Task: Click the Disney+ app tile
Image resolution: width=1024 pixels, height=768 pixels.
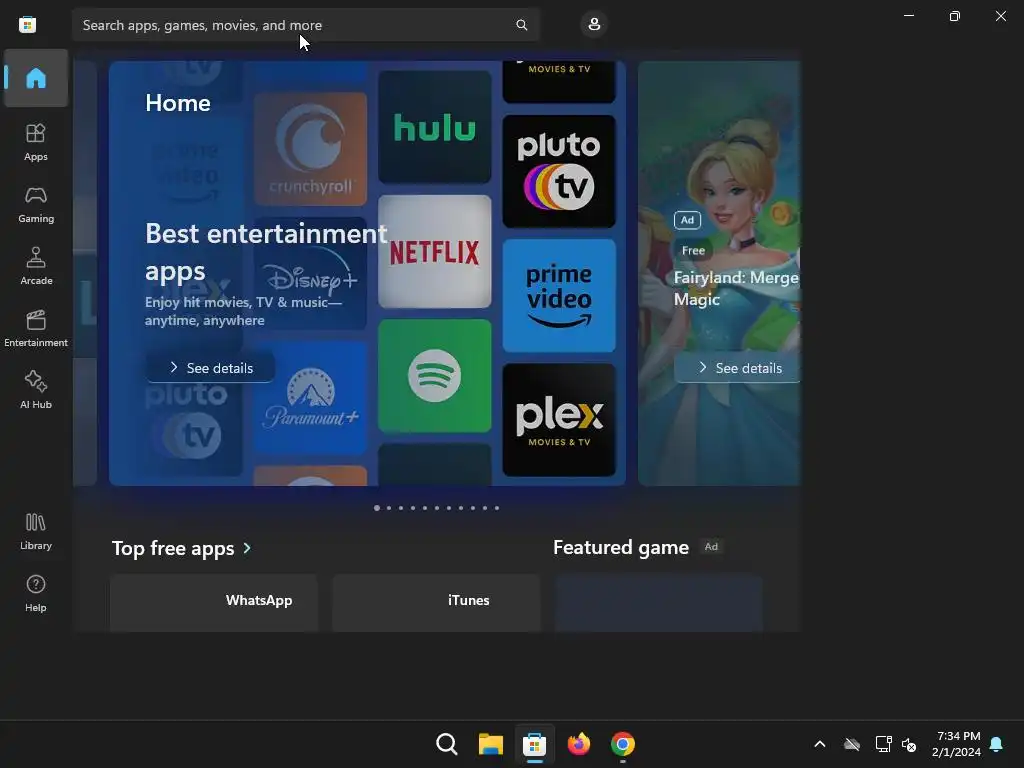Action: click(x=310, y=273)
